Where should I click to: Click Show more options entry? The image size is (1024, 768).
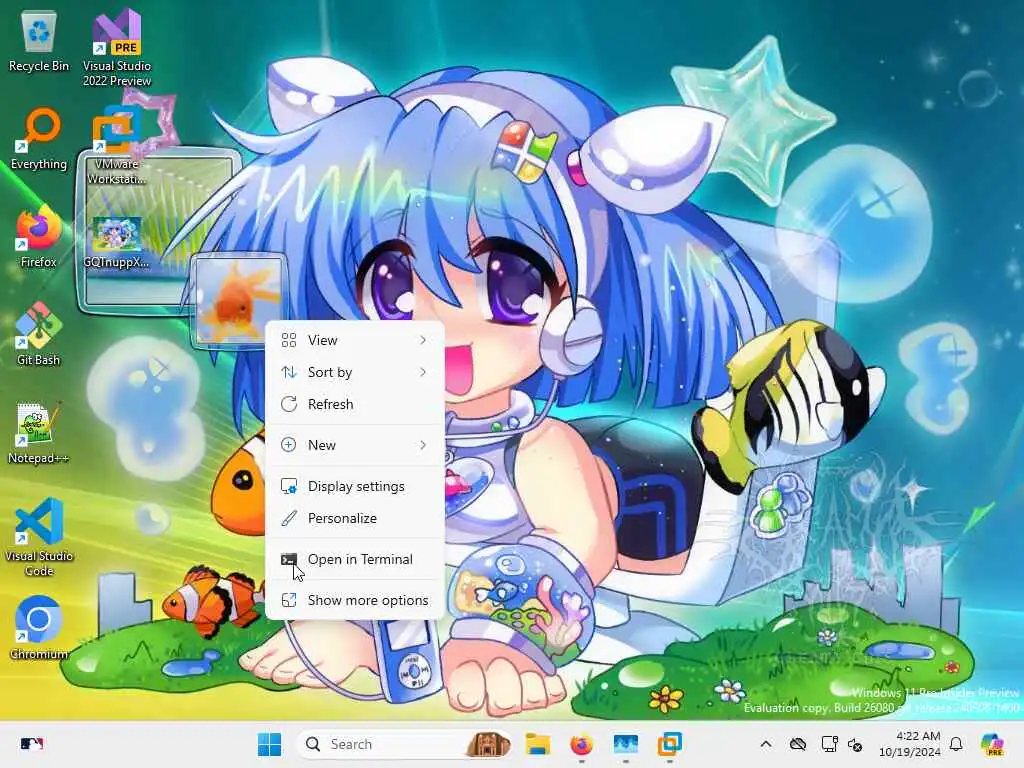click(x=355, y=600)
